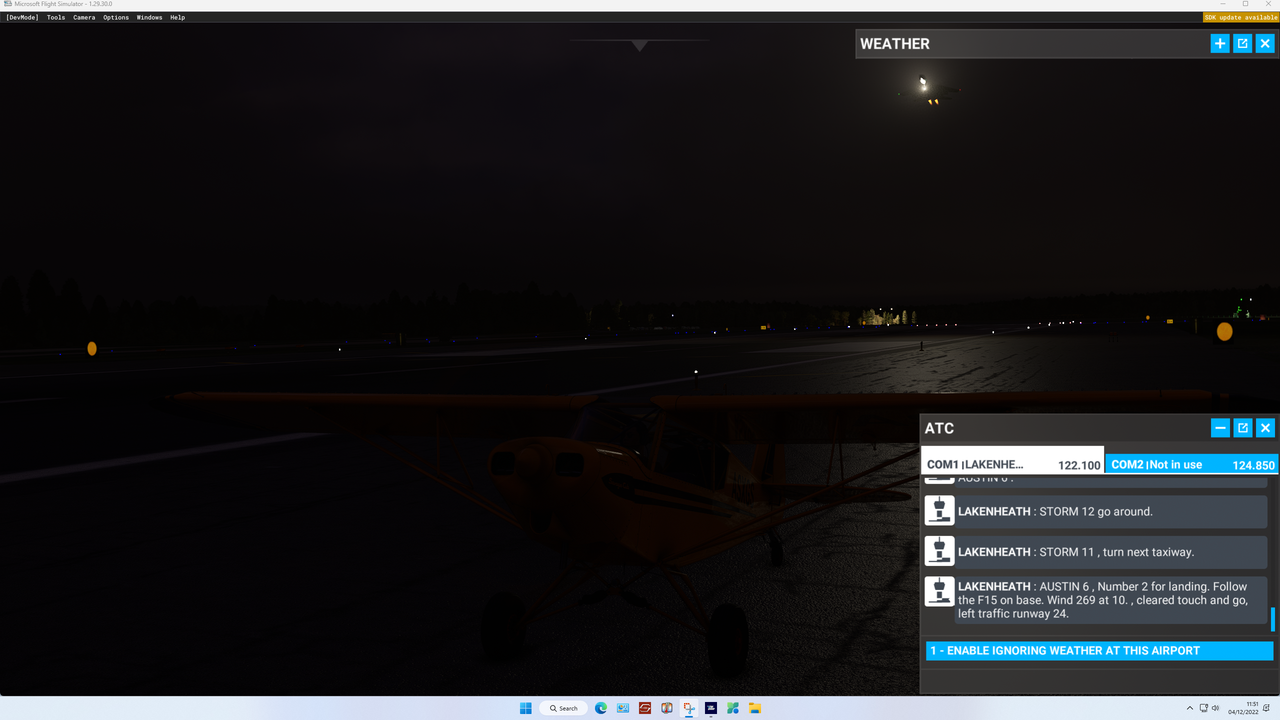The image size is (1280, 720).
Task: Pop out the ATC panel window
Action: click(1243, 428)
